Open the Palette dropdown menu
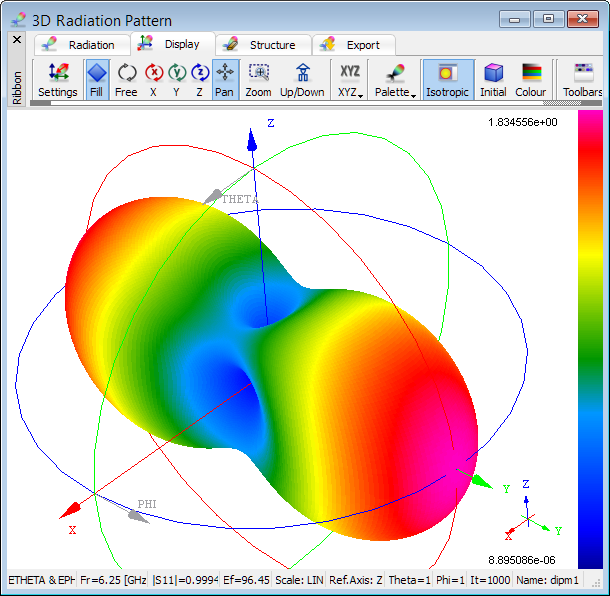 point(394,79)
